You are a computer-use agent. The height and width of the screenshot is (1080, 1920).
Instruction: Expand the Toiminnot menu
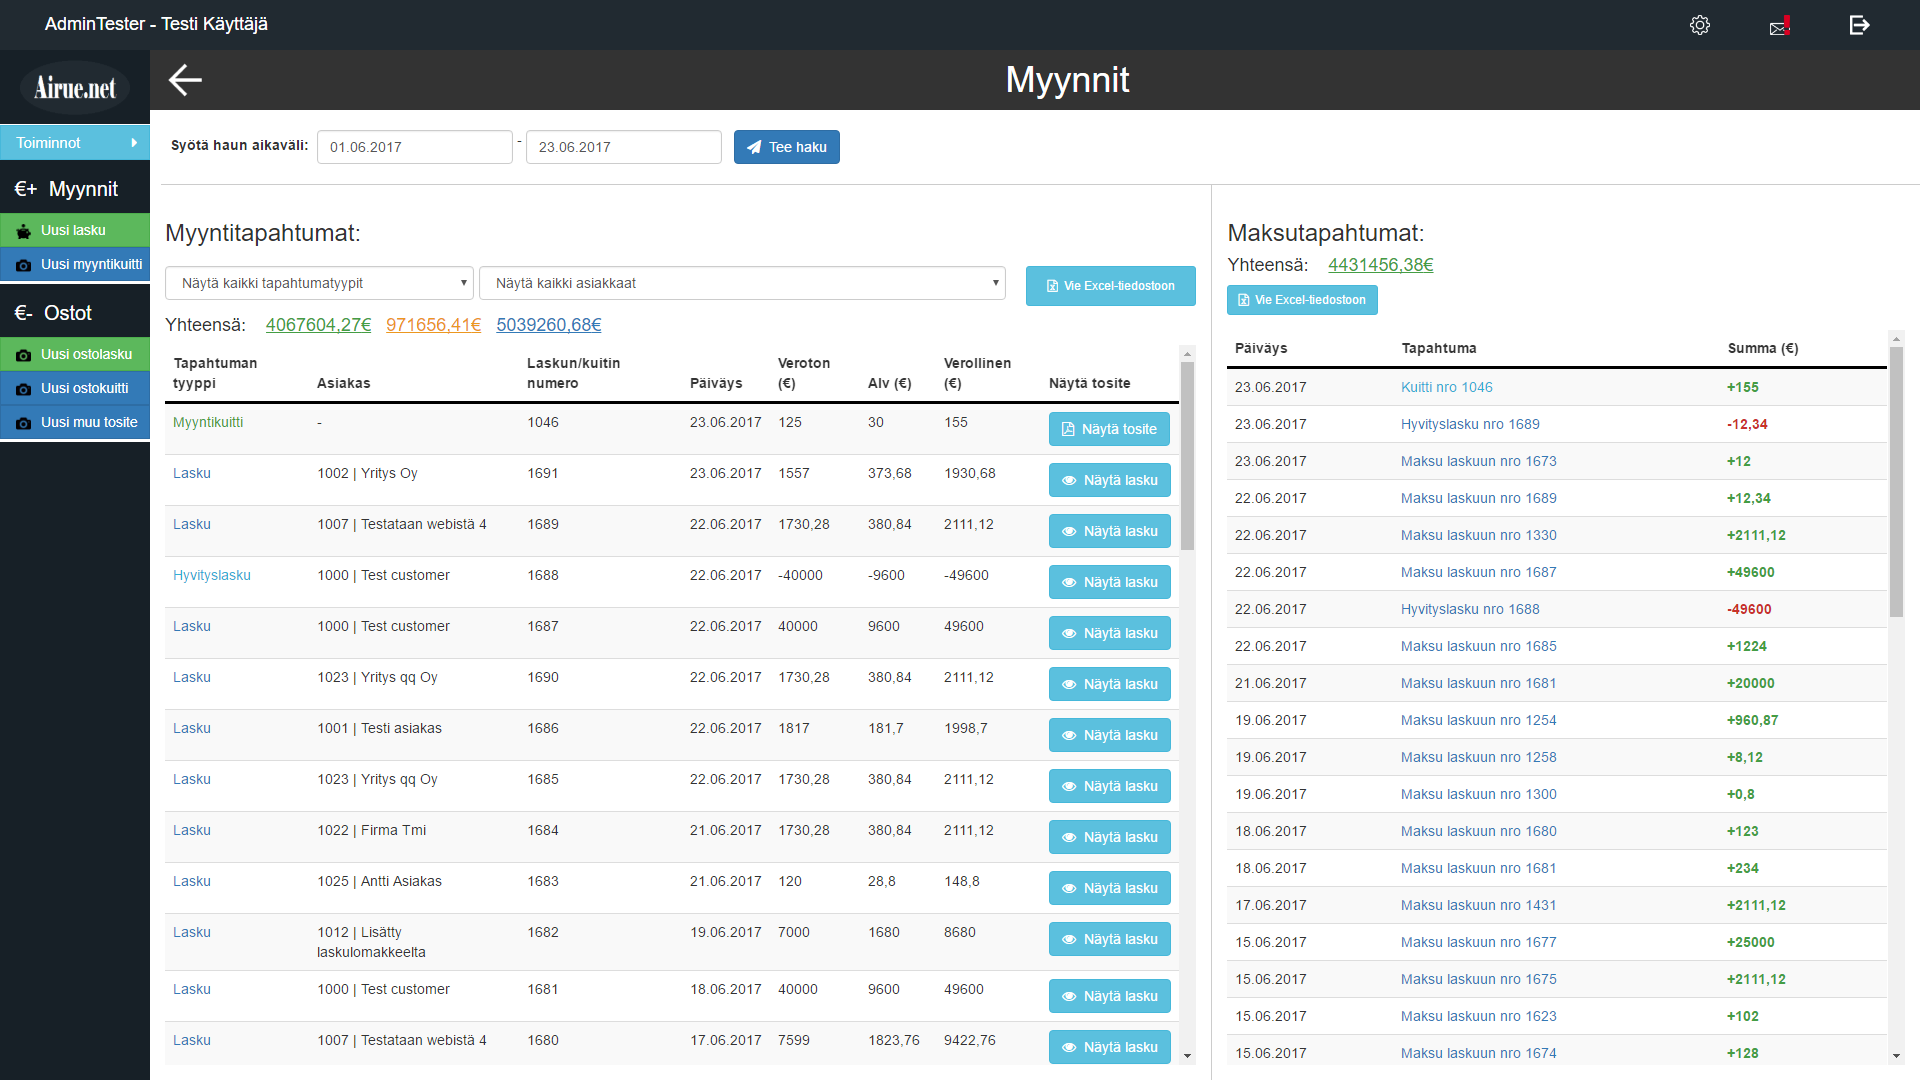[x=74, y=143]
